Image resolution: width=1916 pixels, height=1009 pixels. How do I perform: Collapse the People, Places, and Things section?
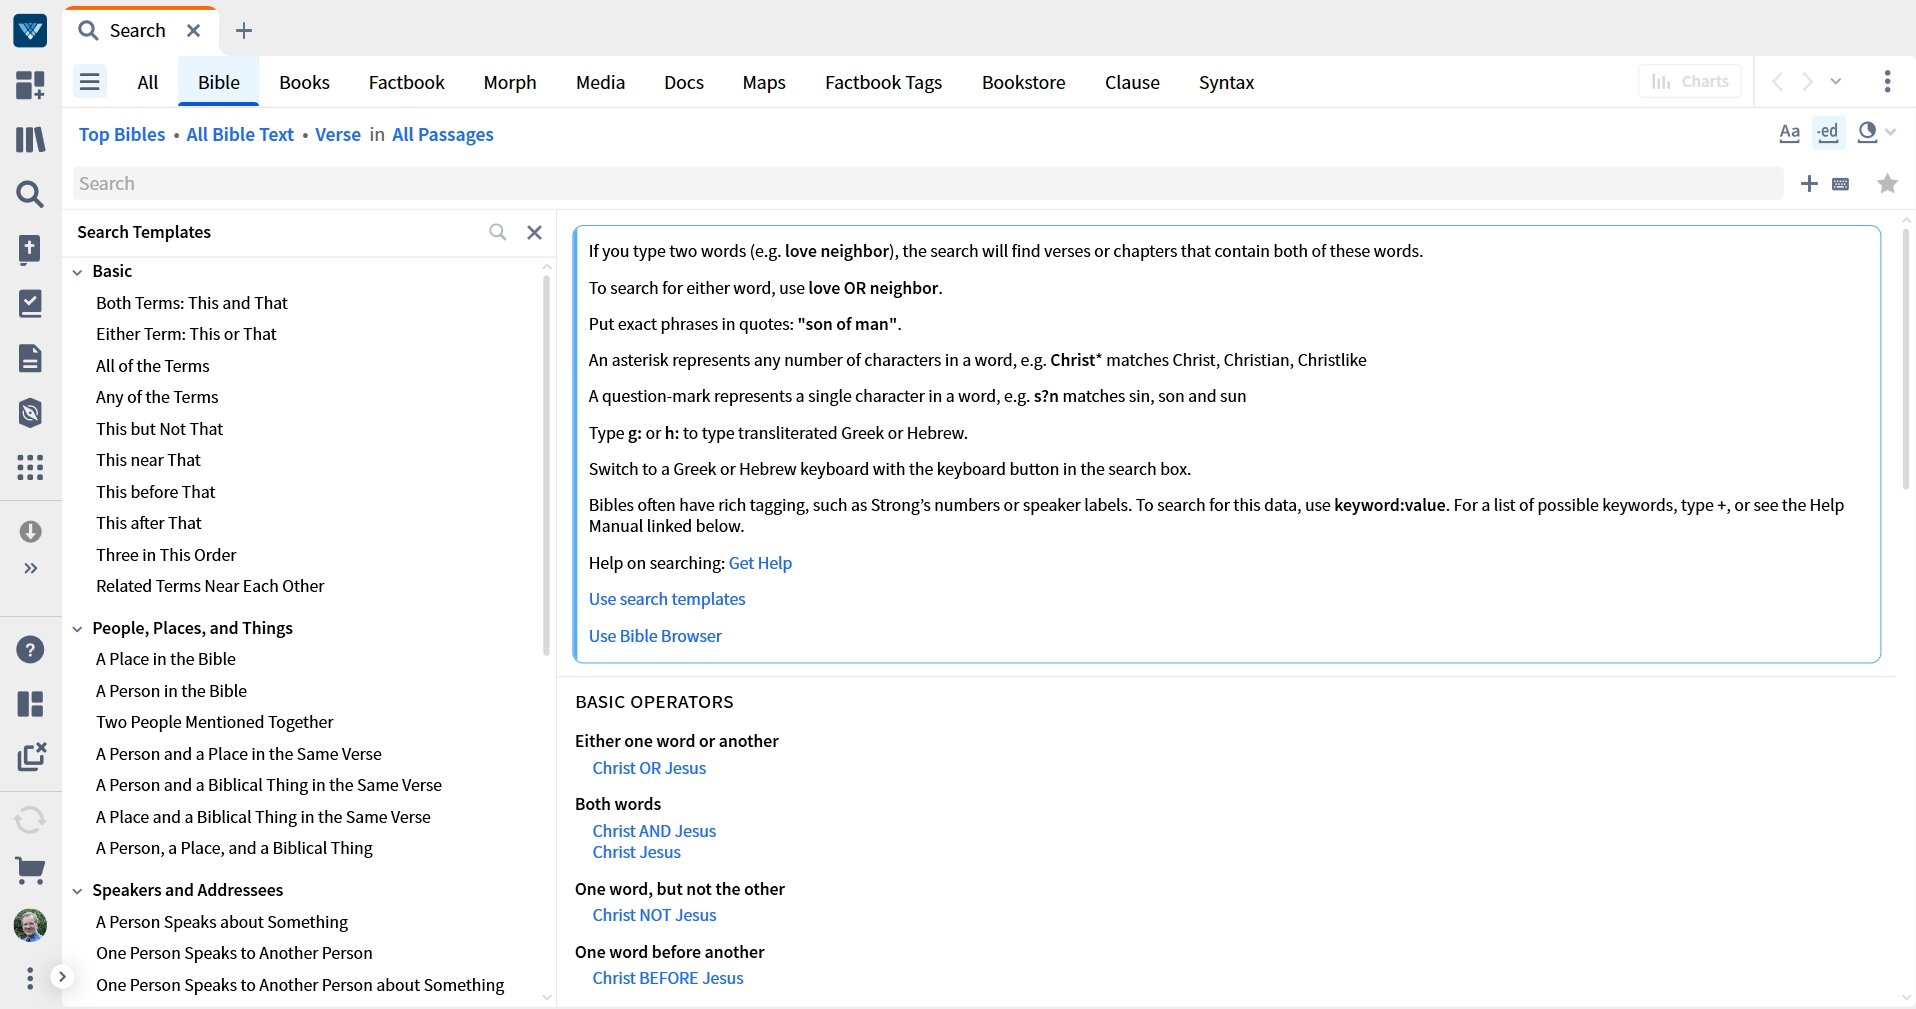pyautogui.click(x=78, y=628)
